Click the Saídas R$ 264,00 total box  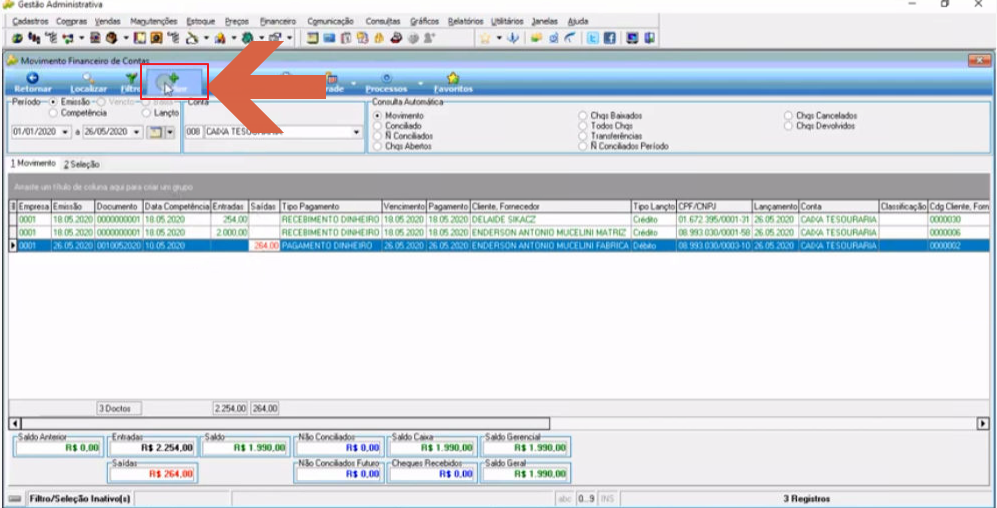(x=153, y=473)
